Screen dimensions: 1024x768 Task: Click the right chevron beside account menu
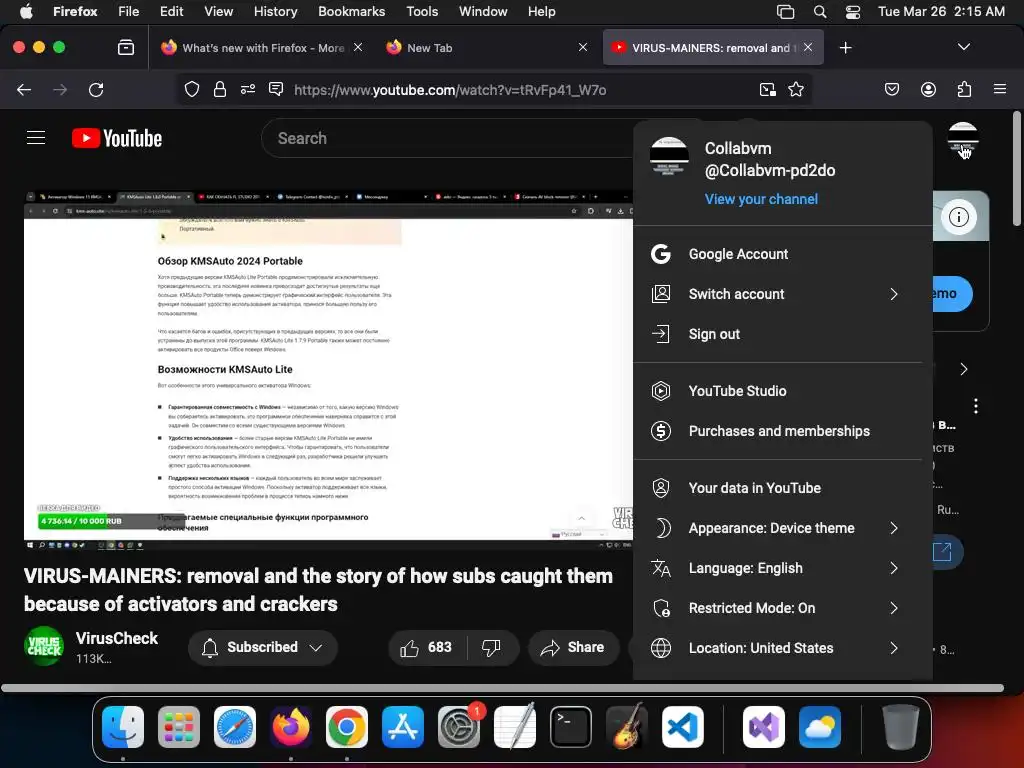click(963, 369)
